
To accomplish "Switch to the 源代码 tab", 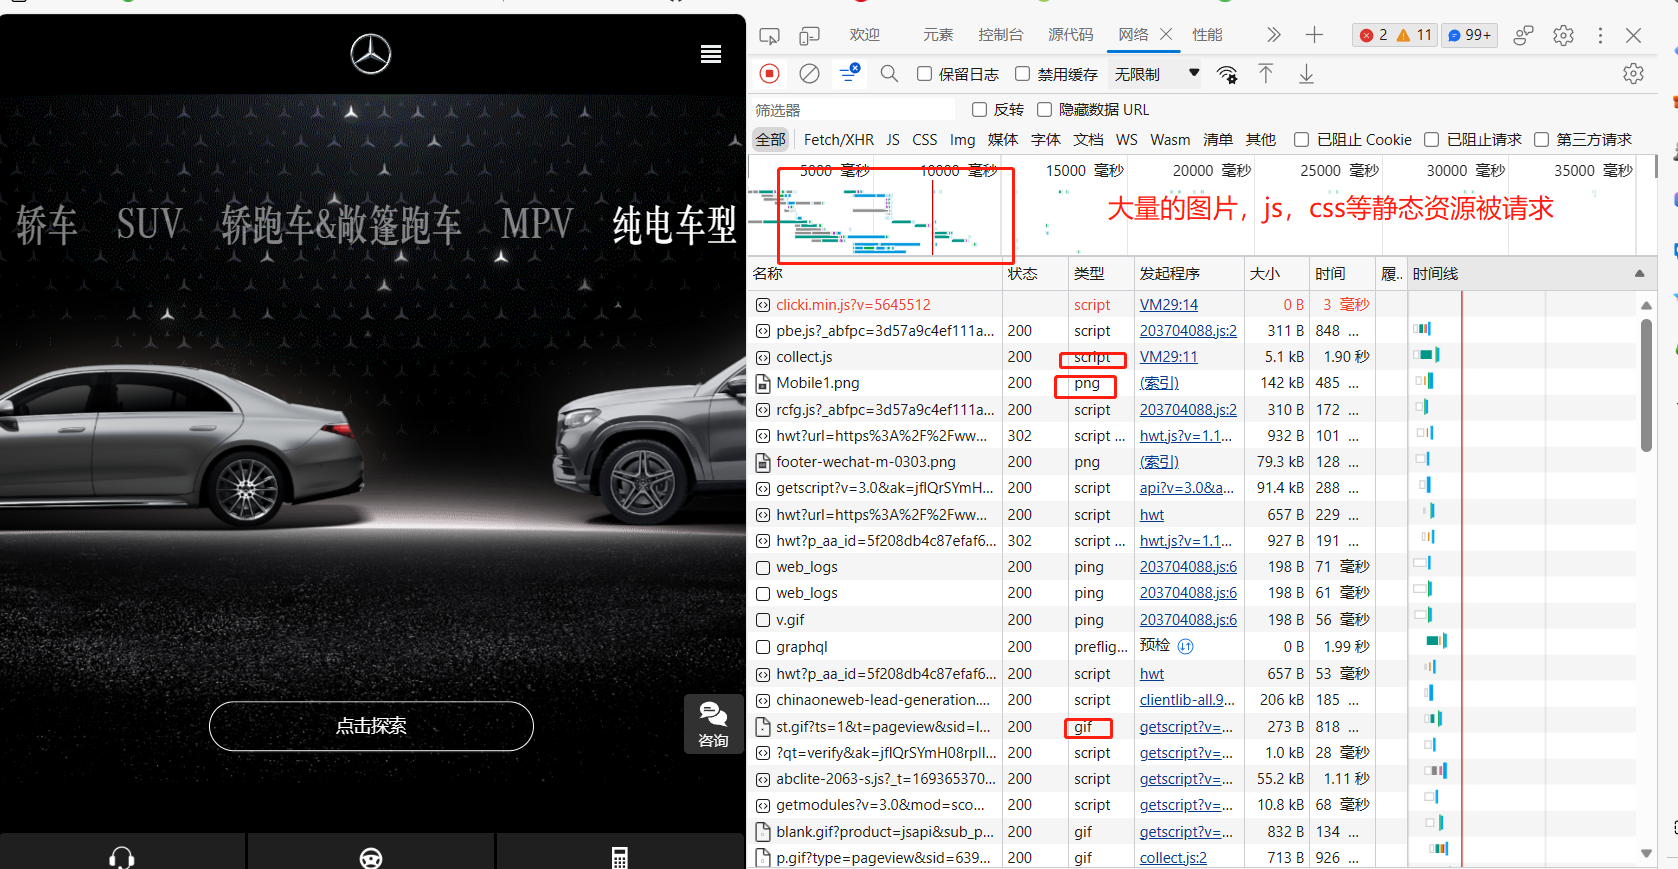I will click(x=1071, y=35).
